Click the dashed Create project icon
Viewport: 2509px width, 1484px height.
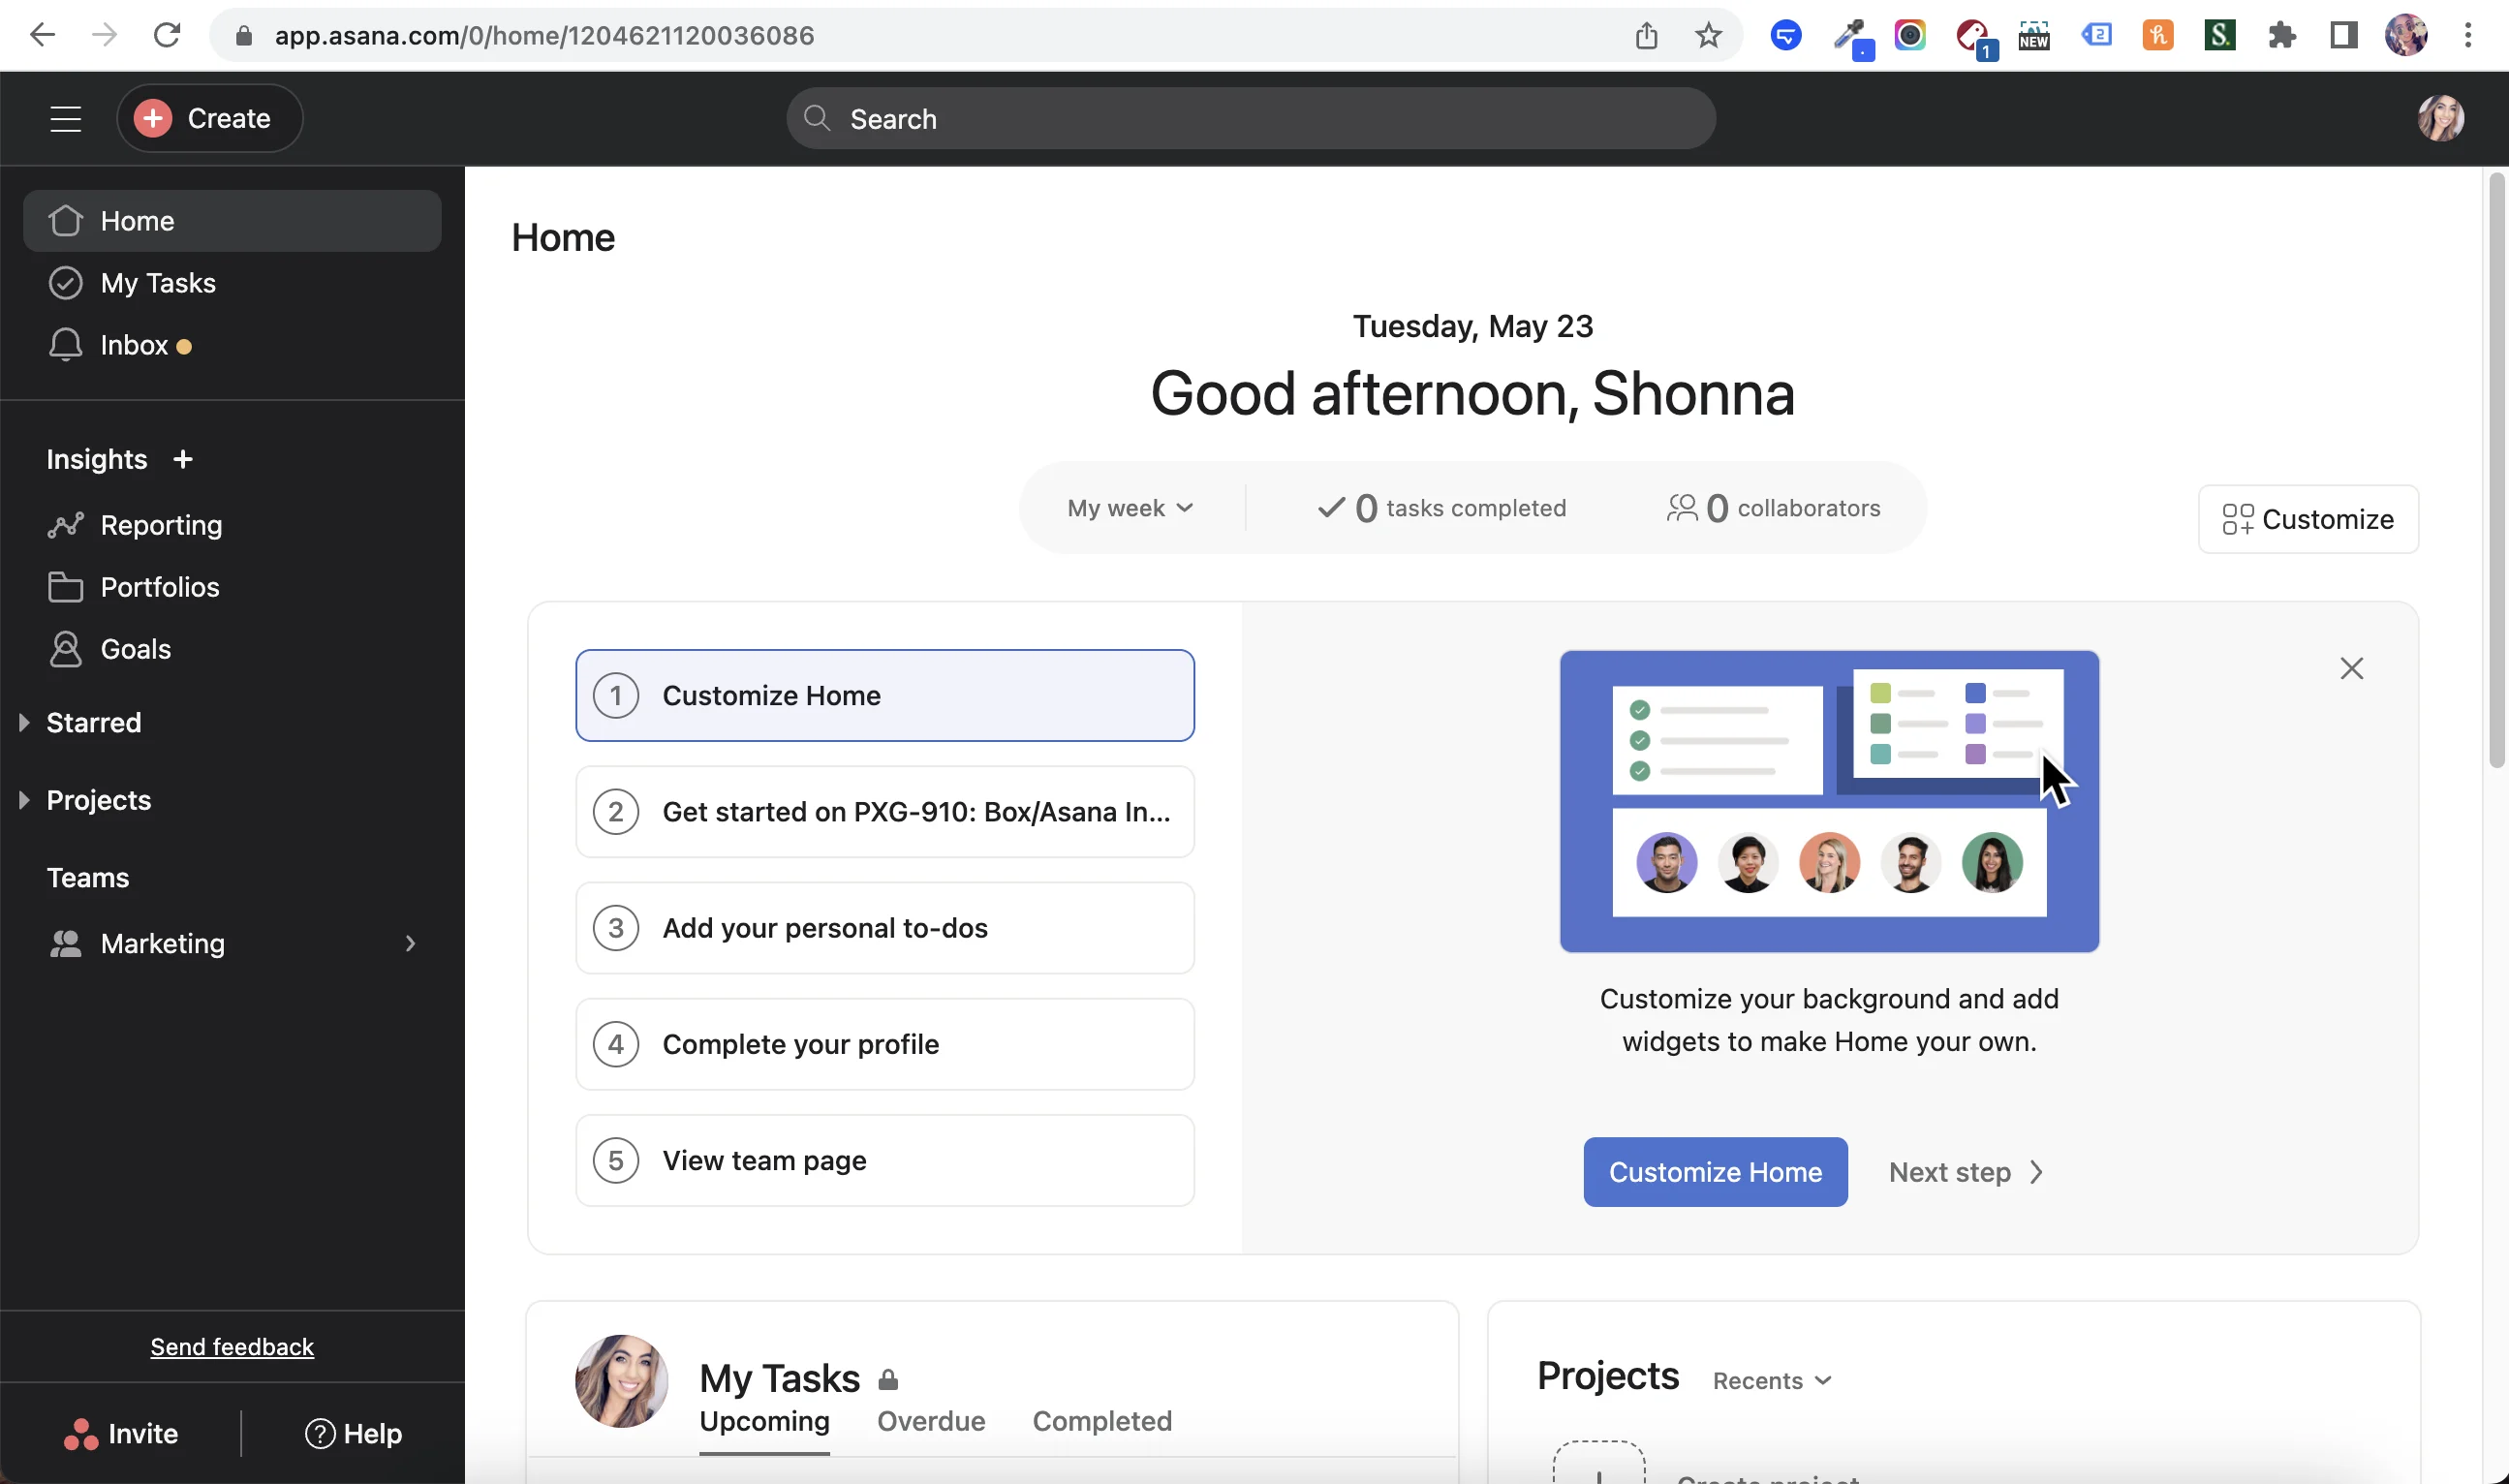click(1598, 1463)
